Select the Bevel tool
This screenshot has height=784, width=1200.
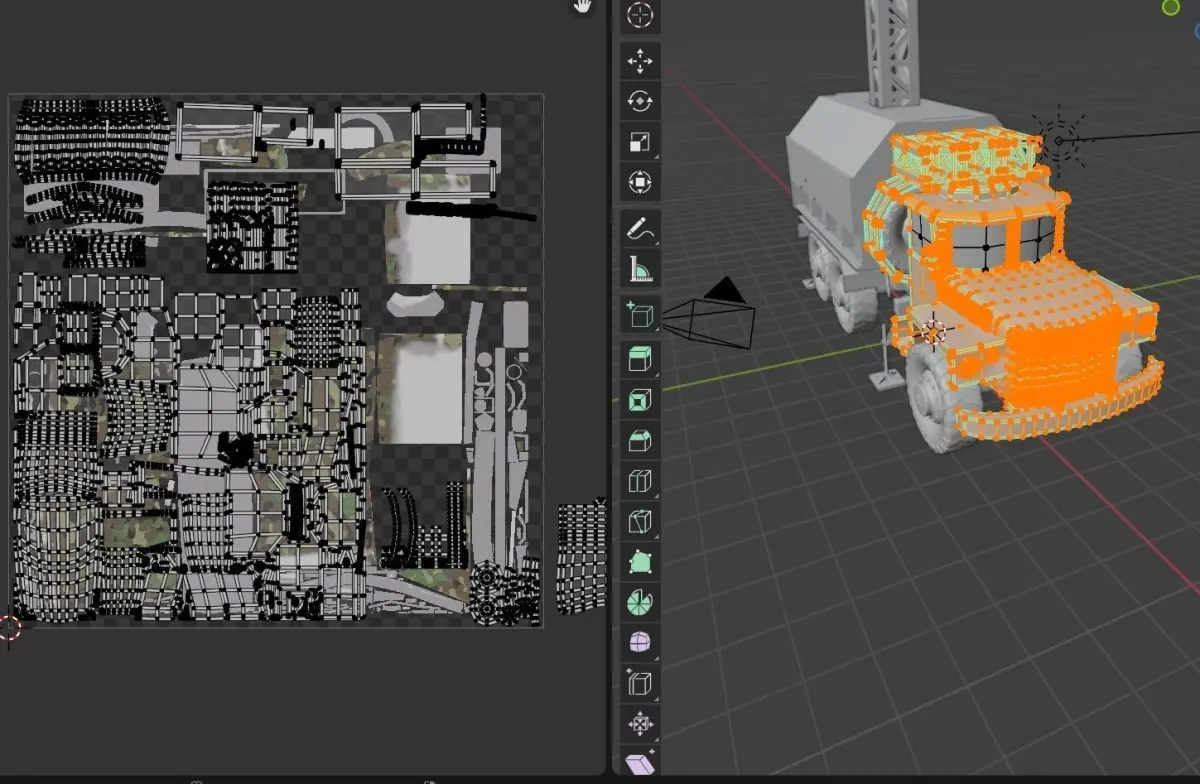(x=640, y=441)
